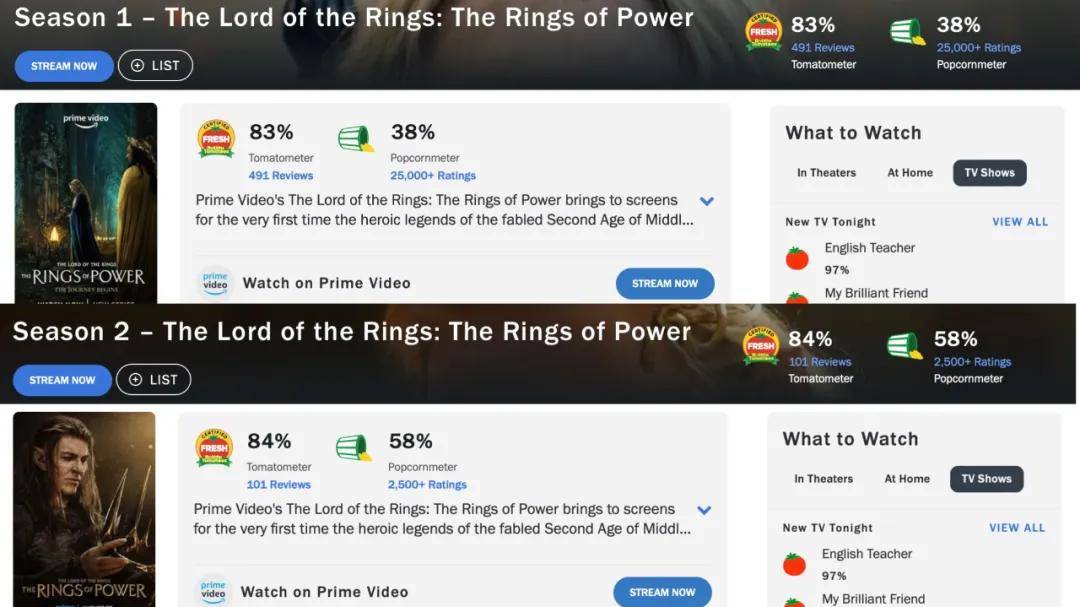Click Prime Video logo in Season 1 watch row

pos(215,283)
